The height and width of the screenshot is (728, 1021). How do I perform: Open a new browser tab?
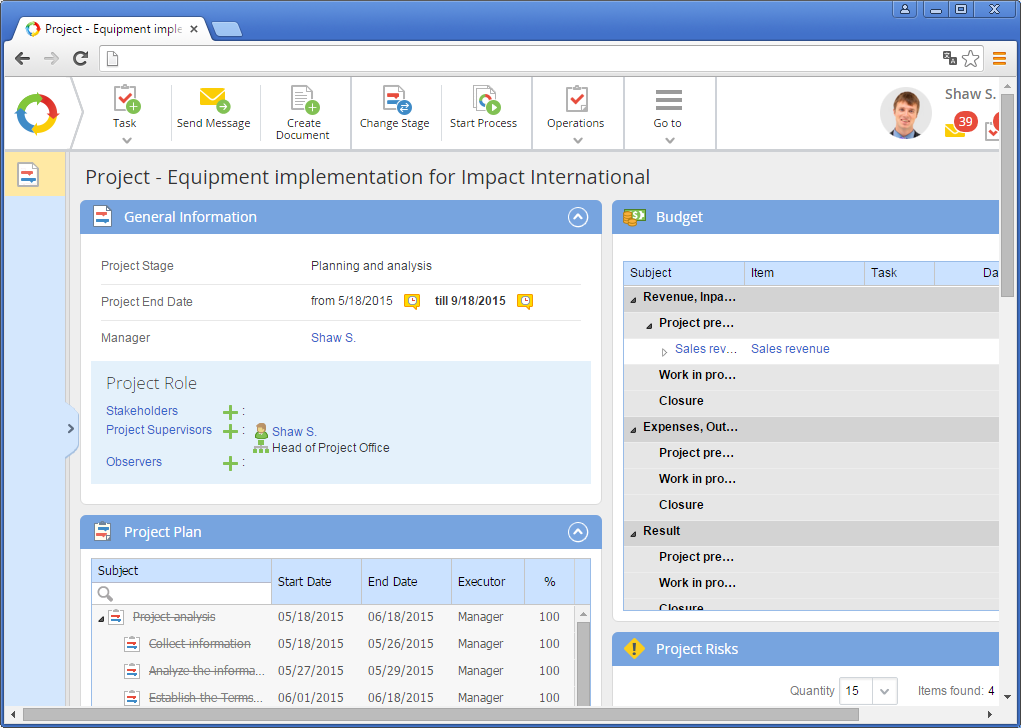pyautogui.click(x=227, y=29)
